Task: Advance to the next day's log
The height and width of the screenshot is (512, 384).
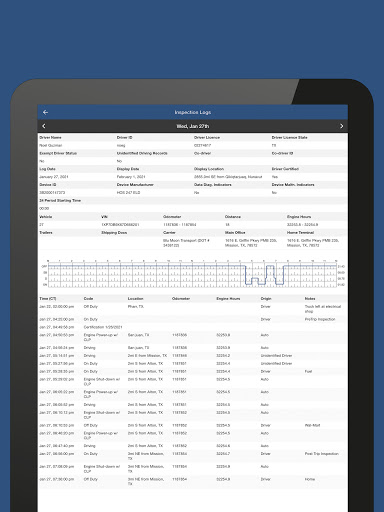Action: (x=341, y=126)
